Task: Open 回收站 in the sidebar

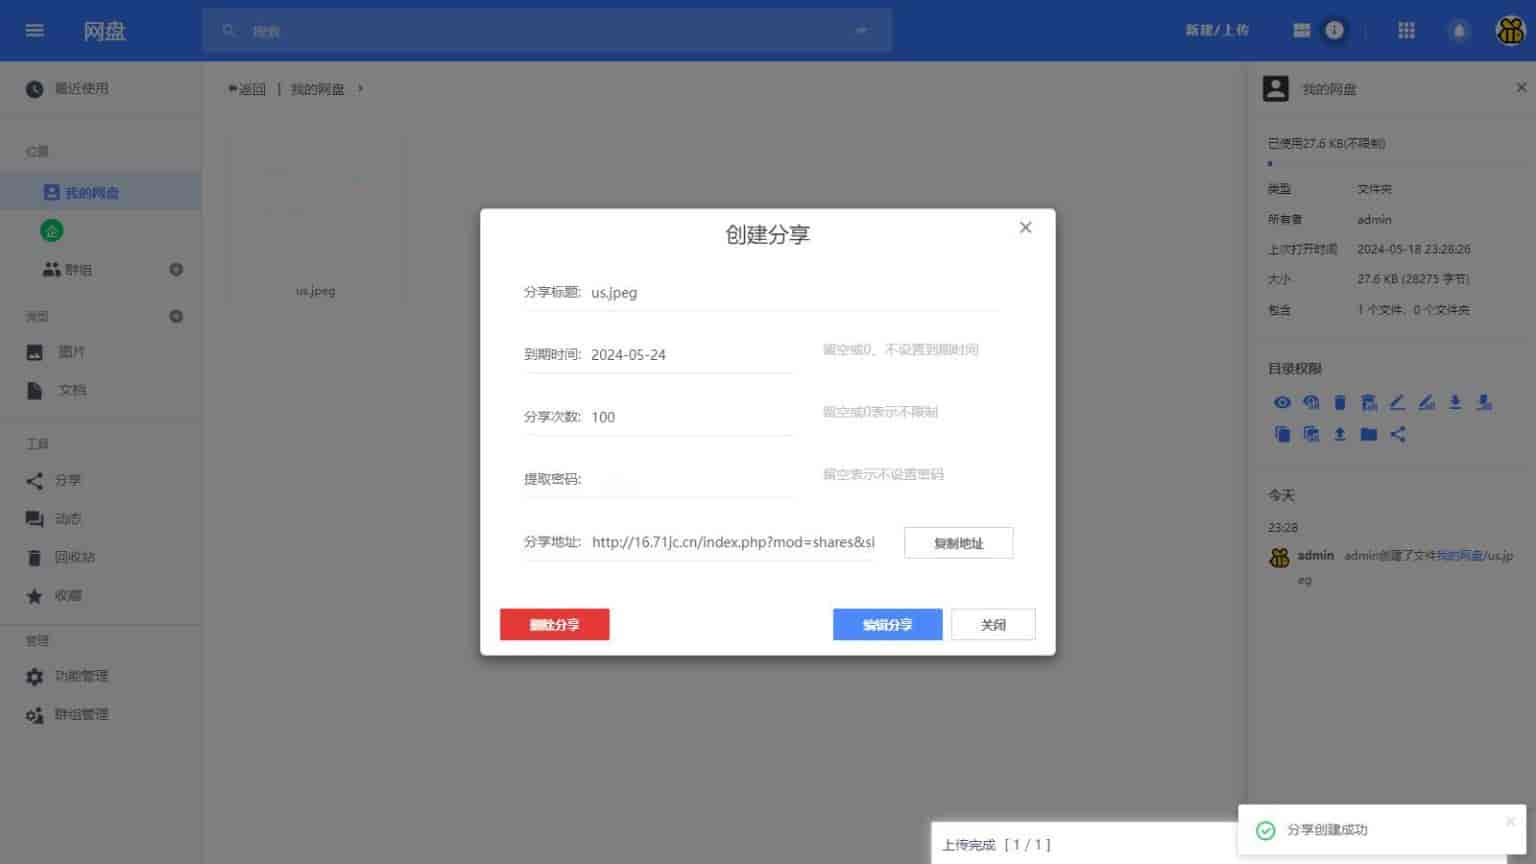Action: 74,557
